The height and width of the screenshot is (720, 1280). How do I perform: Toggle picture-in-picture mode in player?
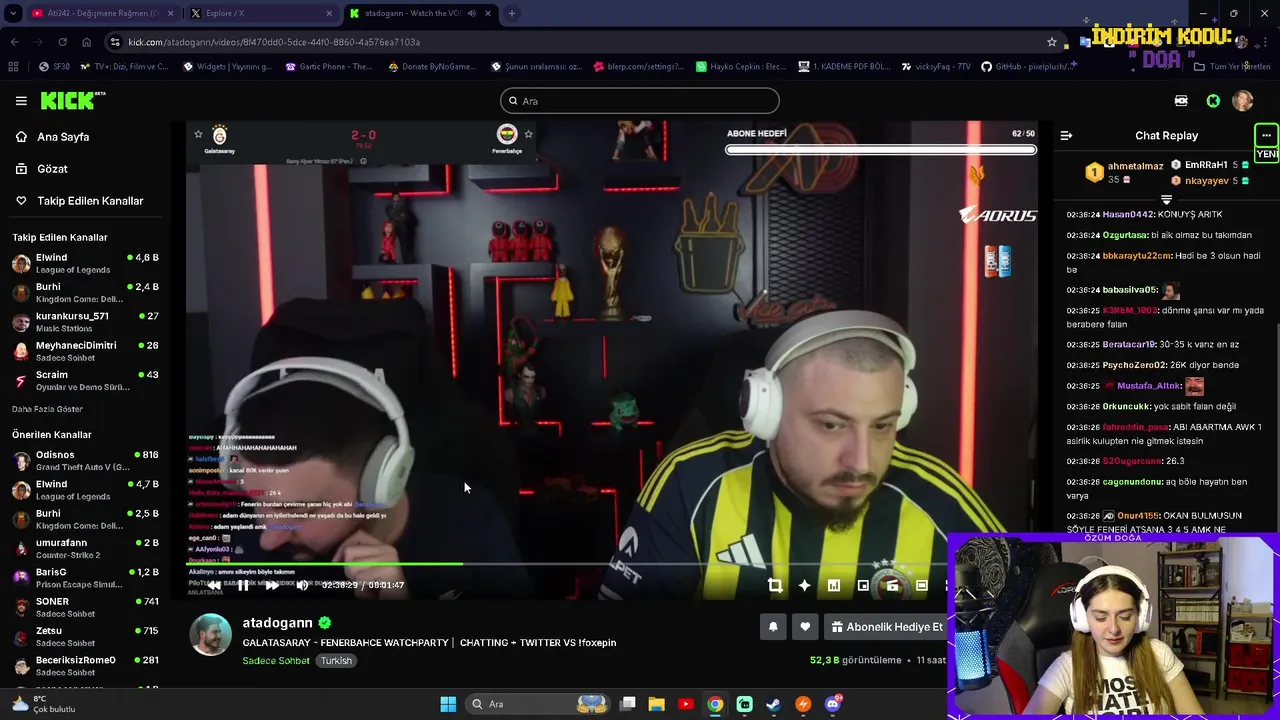click(x=863, y=586)
